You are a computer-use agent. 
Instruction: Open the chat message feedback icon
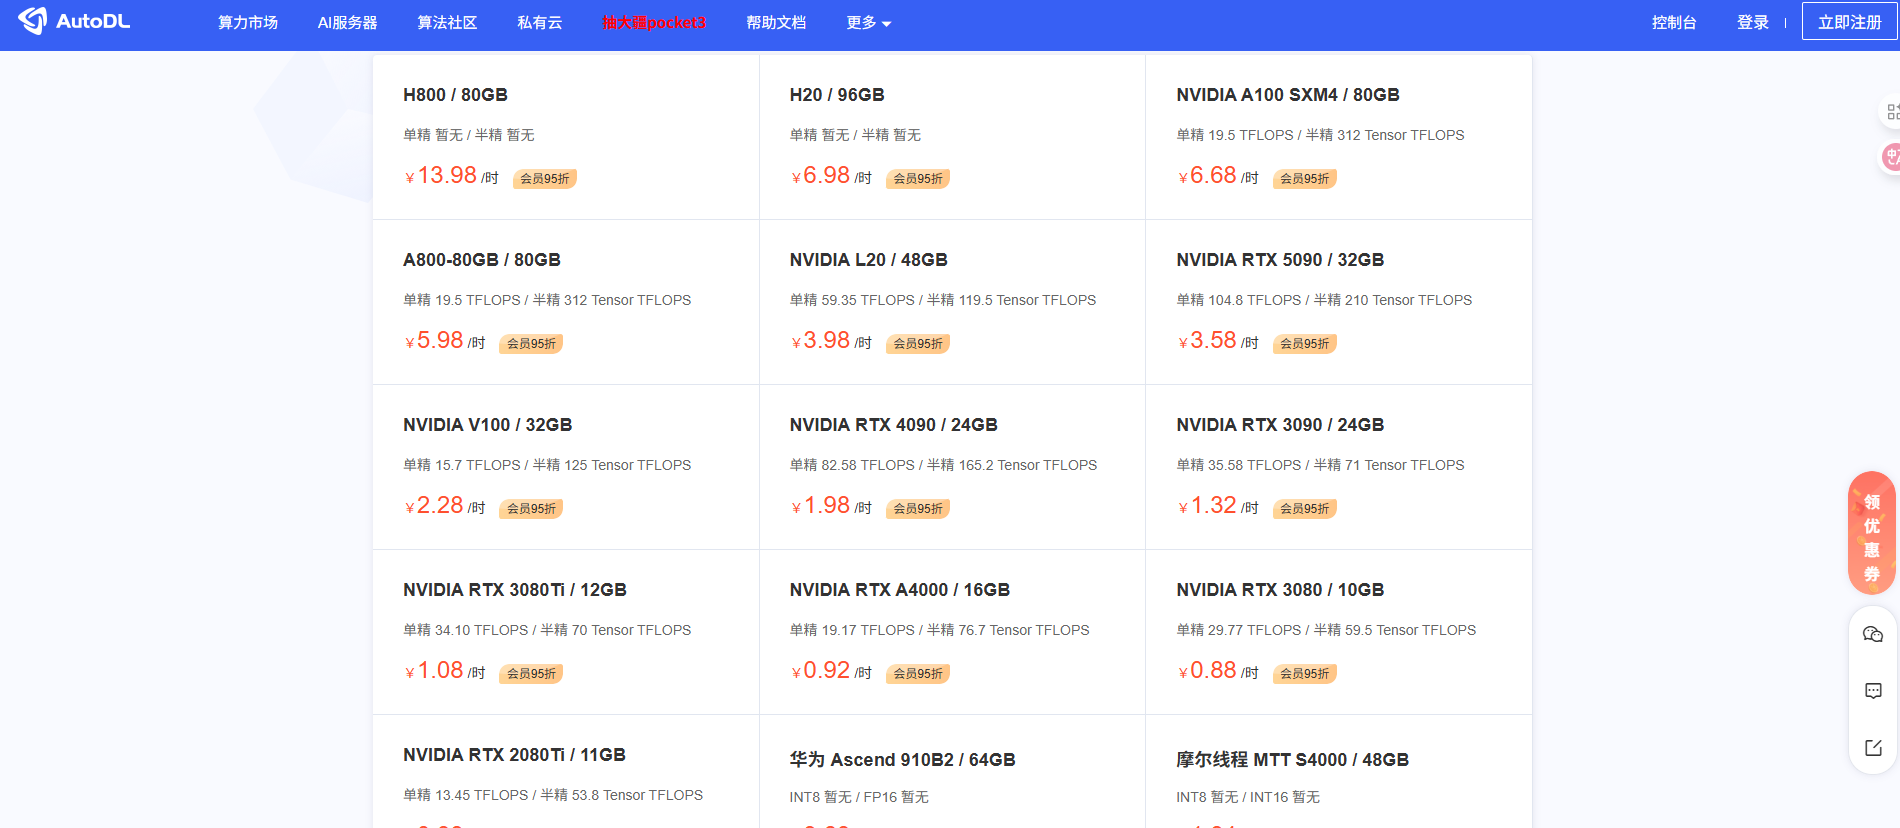(x=1873, y=691)
